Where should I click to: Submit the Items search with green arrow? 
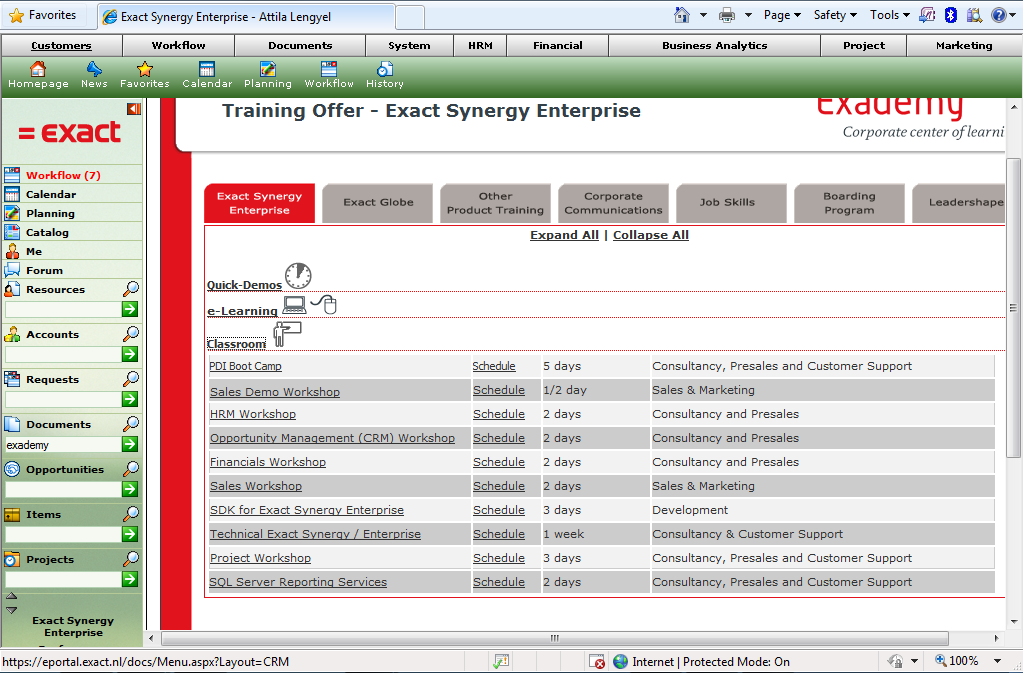tap(130, 534)
